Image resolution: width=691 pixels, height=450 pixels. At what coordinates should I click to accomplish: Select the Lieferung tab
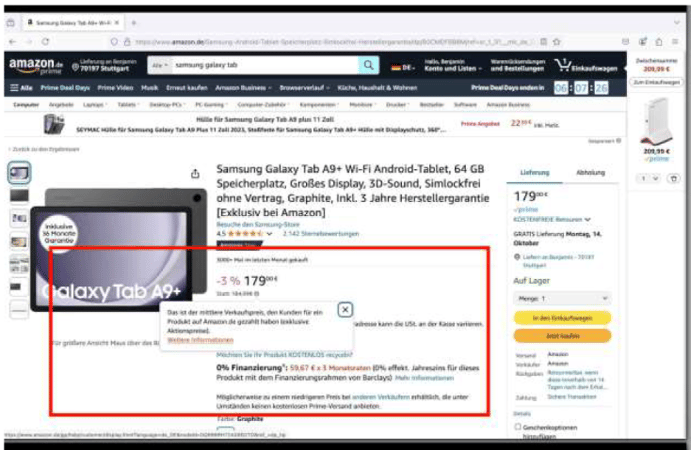tap(535, 172)
